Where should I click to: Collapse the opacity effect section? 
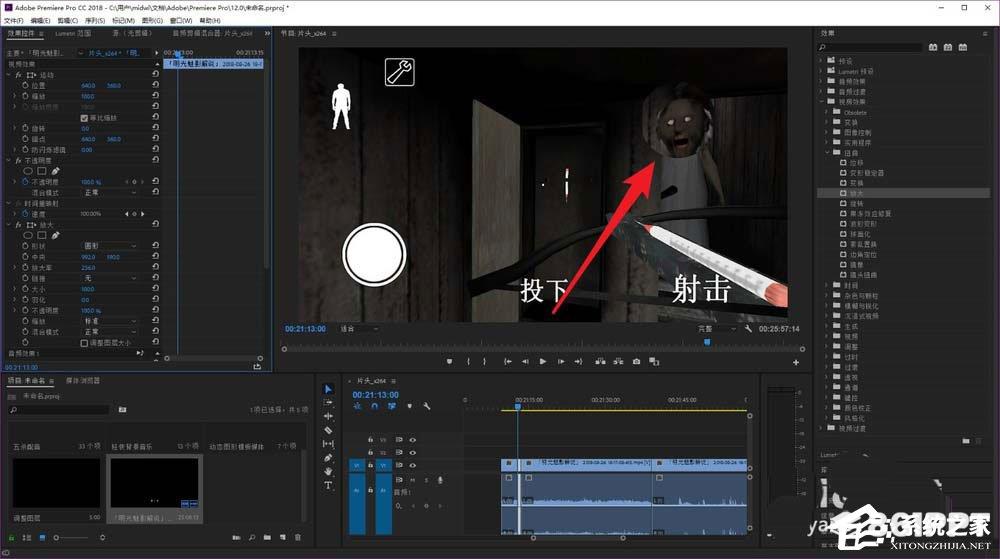(9, 161)
